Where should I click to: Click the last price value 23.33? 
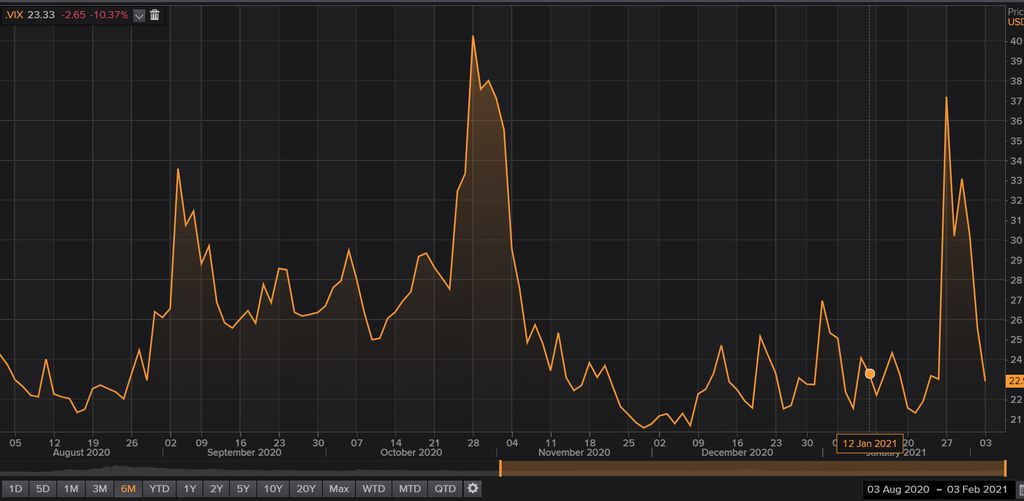pos(40,15)
